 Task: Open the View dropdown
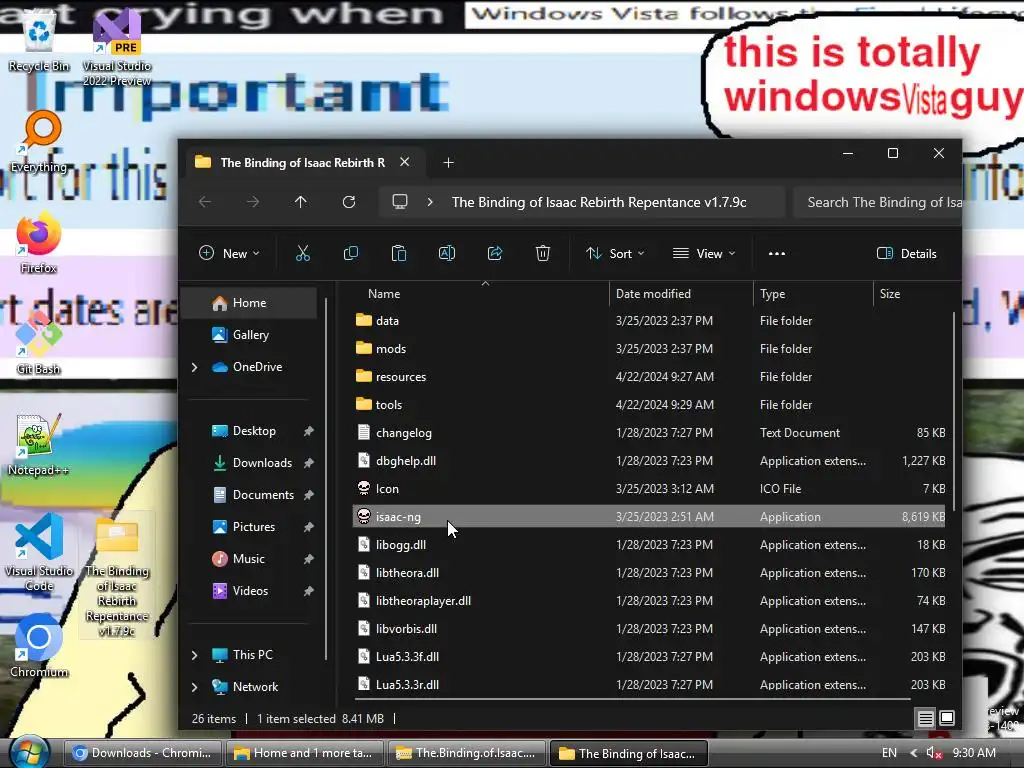[x=704, y=253]
